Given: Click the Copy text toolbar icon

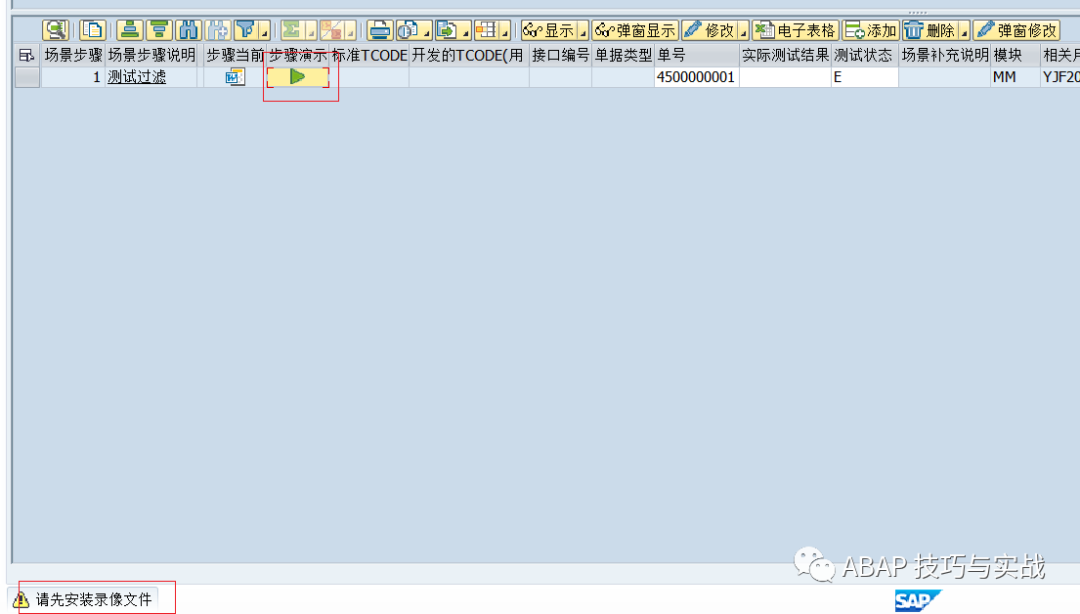Looking at the screenshot, I should click(92, 30).
